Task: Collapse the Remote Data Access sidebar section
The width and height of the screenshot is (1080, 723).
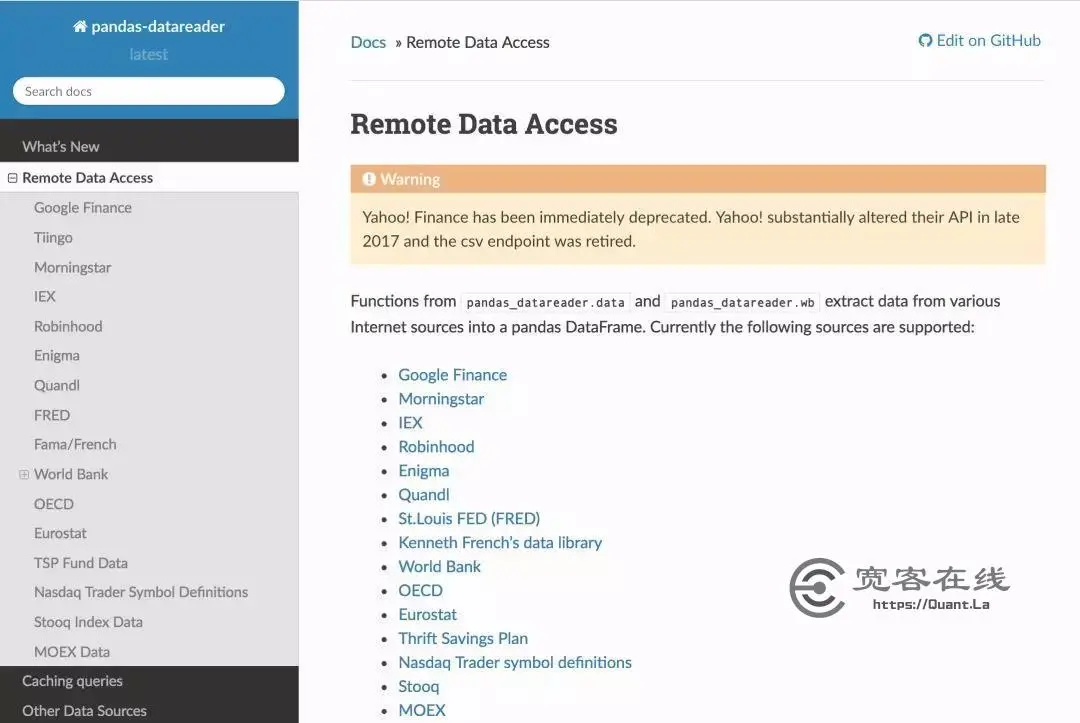Action: 12,178
